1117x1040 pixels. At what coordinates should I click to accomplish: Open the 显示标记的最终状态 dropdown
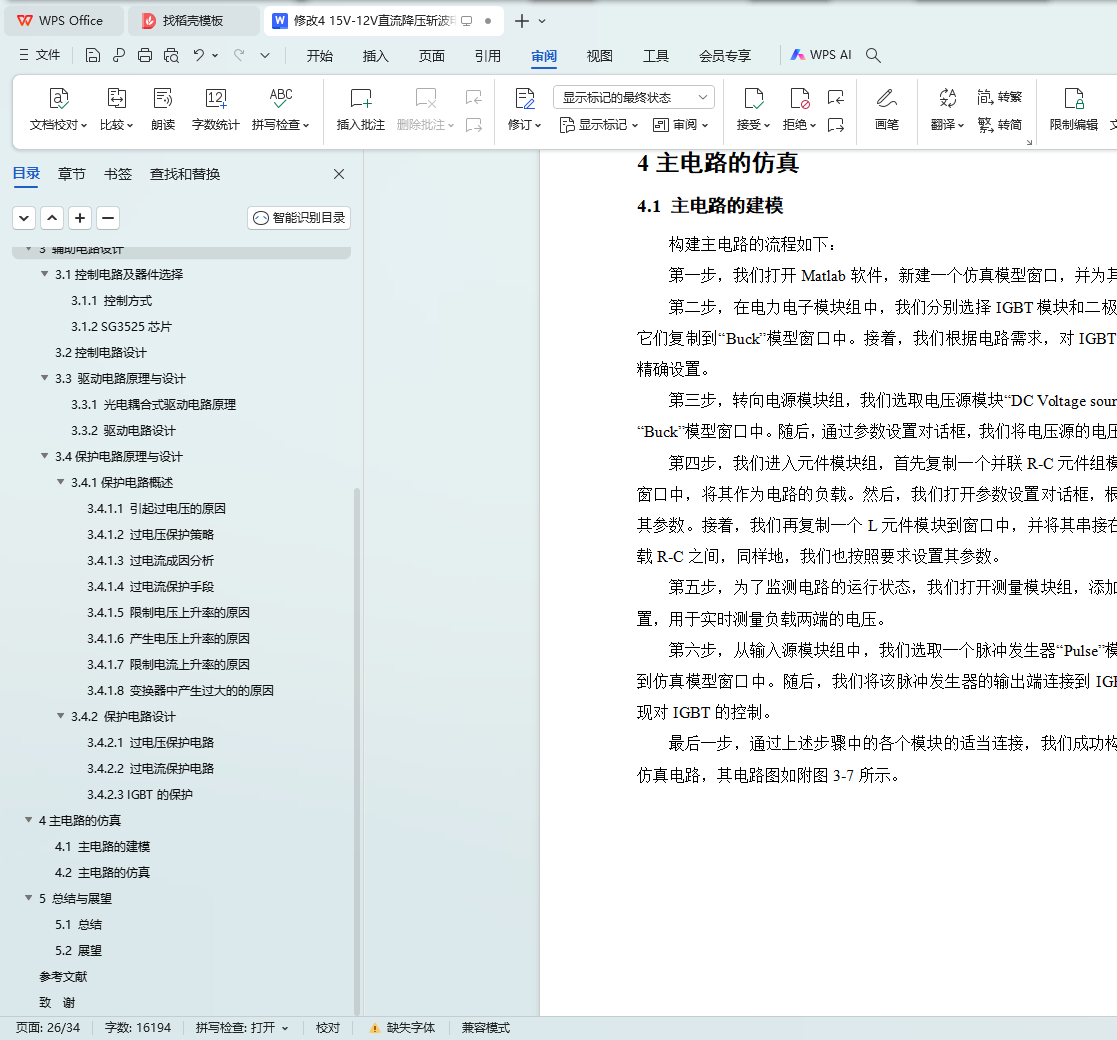633,97
